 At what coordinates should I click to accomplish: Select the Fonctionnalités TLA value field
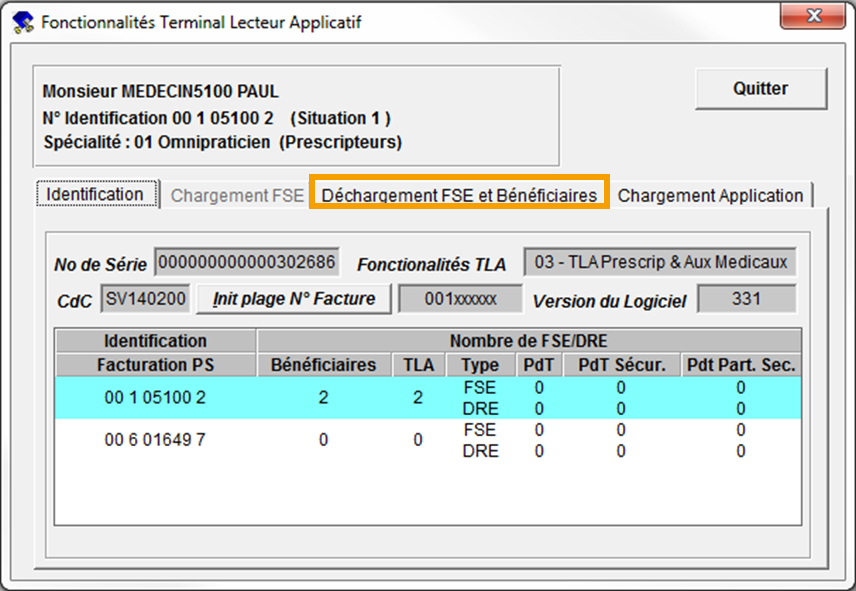(x=660, y=263)
